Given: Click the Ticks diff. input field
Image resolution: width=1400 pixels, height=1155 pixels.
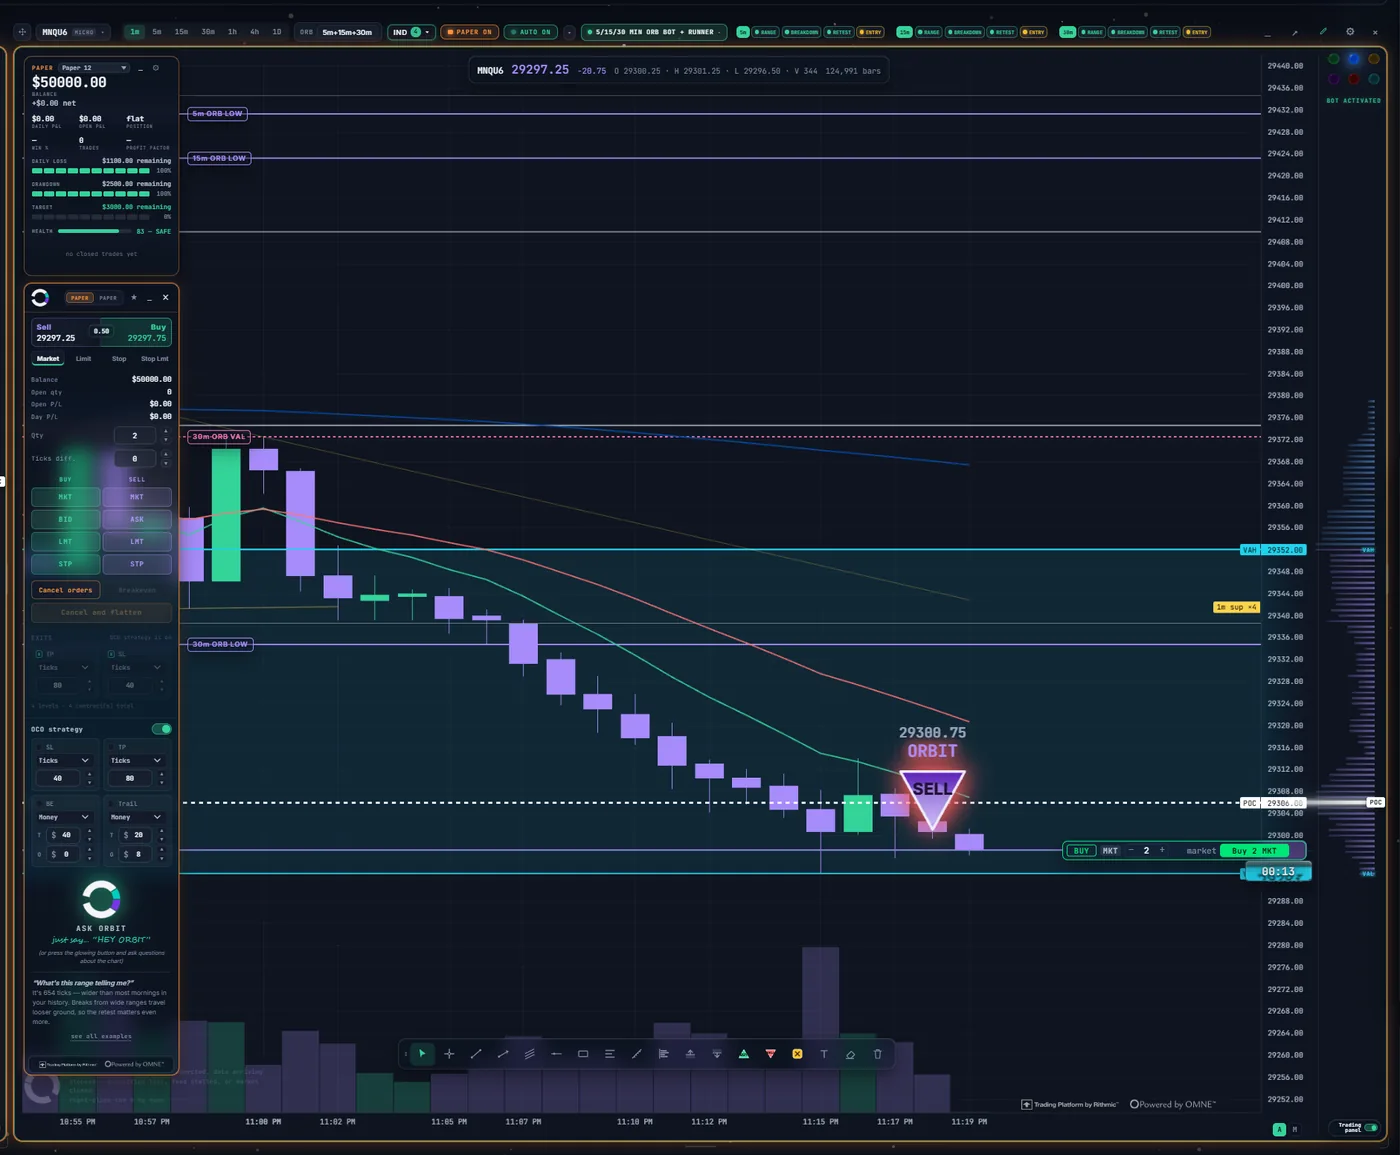Looking at the screenshot, I should click(x=135, y=459).
